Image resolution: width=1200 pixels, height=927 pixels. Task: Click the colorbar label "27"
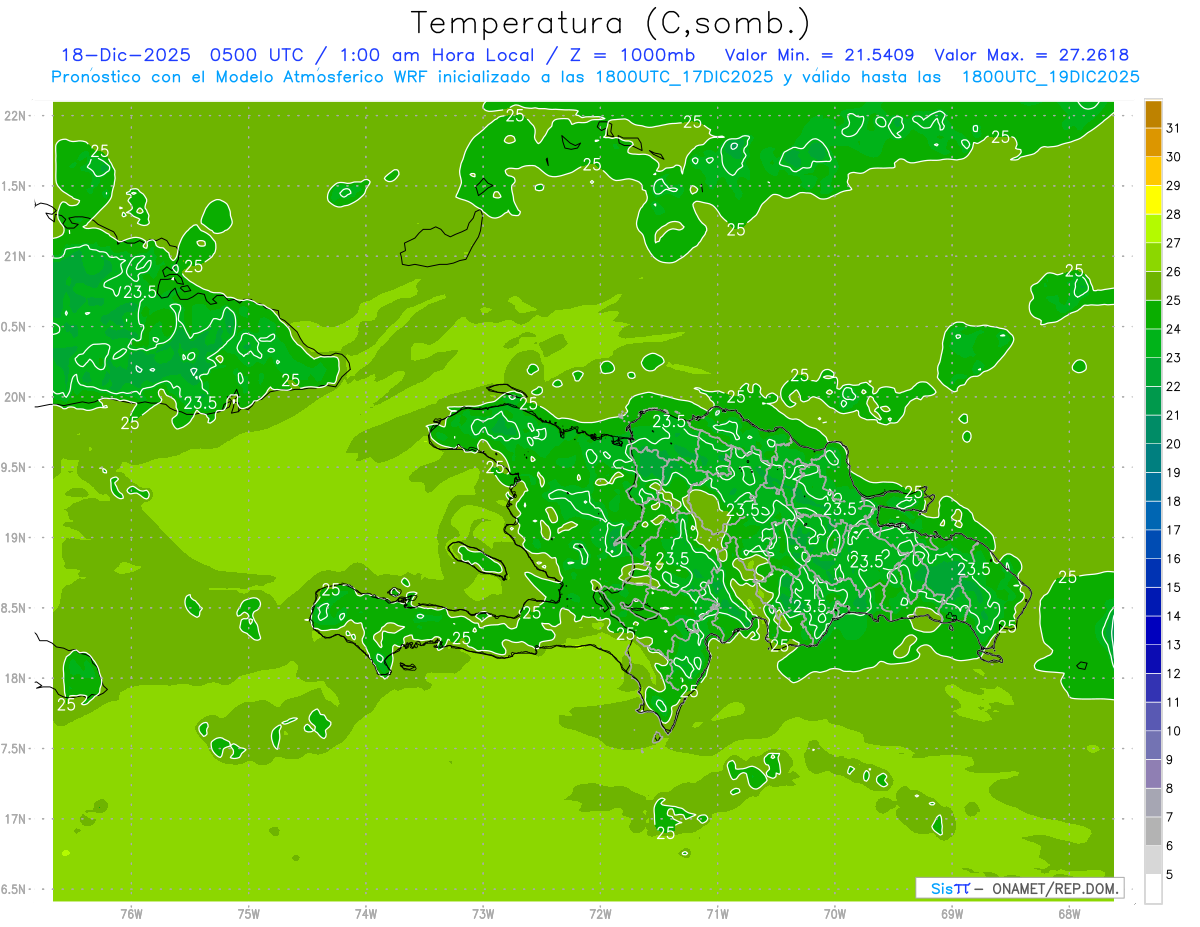pyautogui.click(x=1173, y=243)
